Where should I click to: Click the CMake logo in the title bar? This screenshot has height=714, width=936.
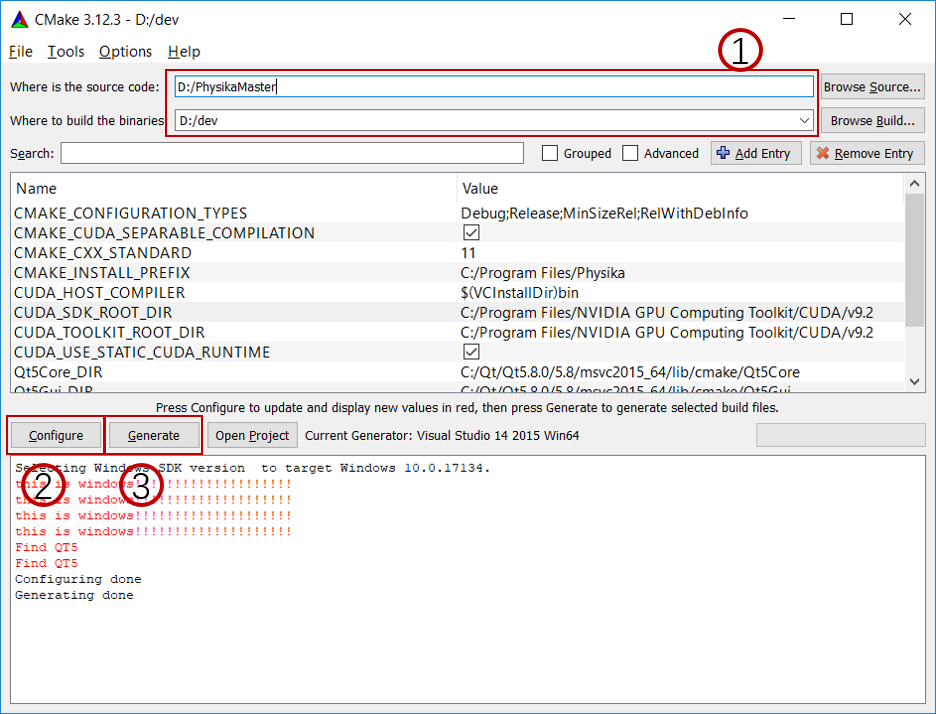click(x=20, y=20)
